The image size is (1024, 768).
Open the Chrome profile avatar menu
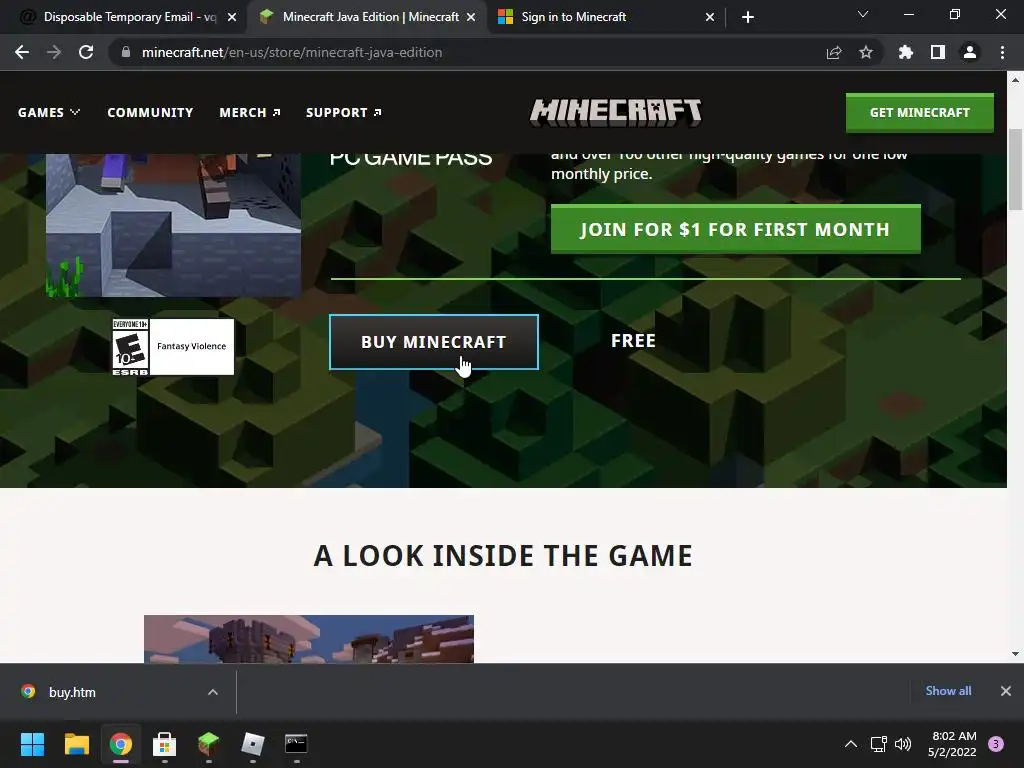point(970,52)
